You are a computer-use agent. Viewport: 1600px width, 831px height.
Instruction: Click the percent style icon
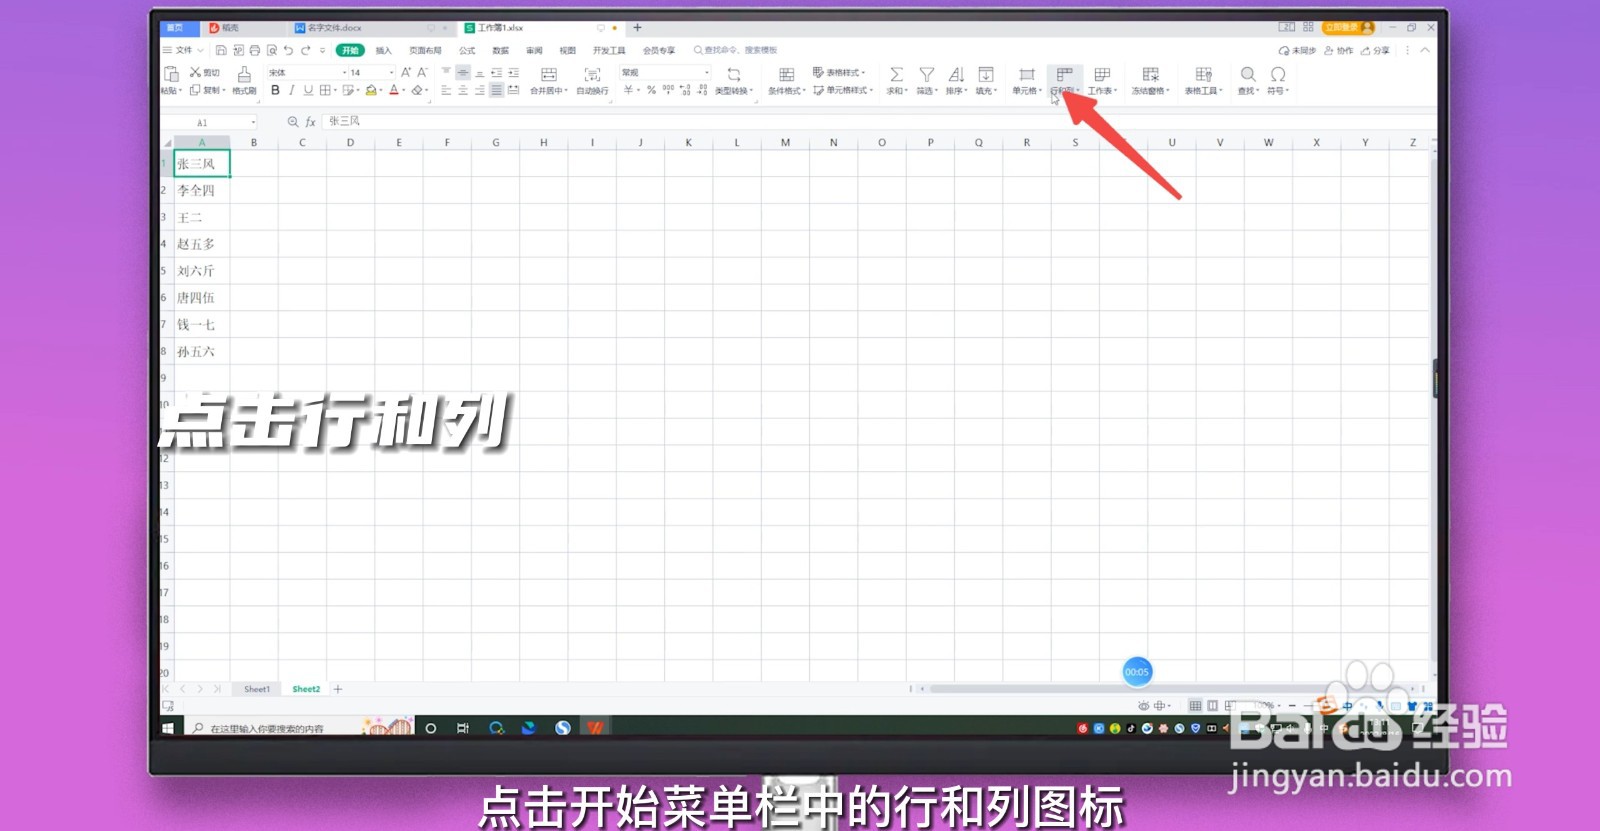click(x=651, y=90)
